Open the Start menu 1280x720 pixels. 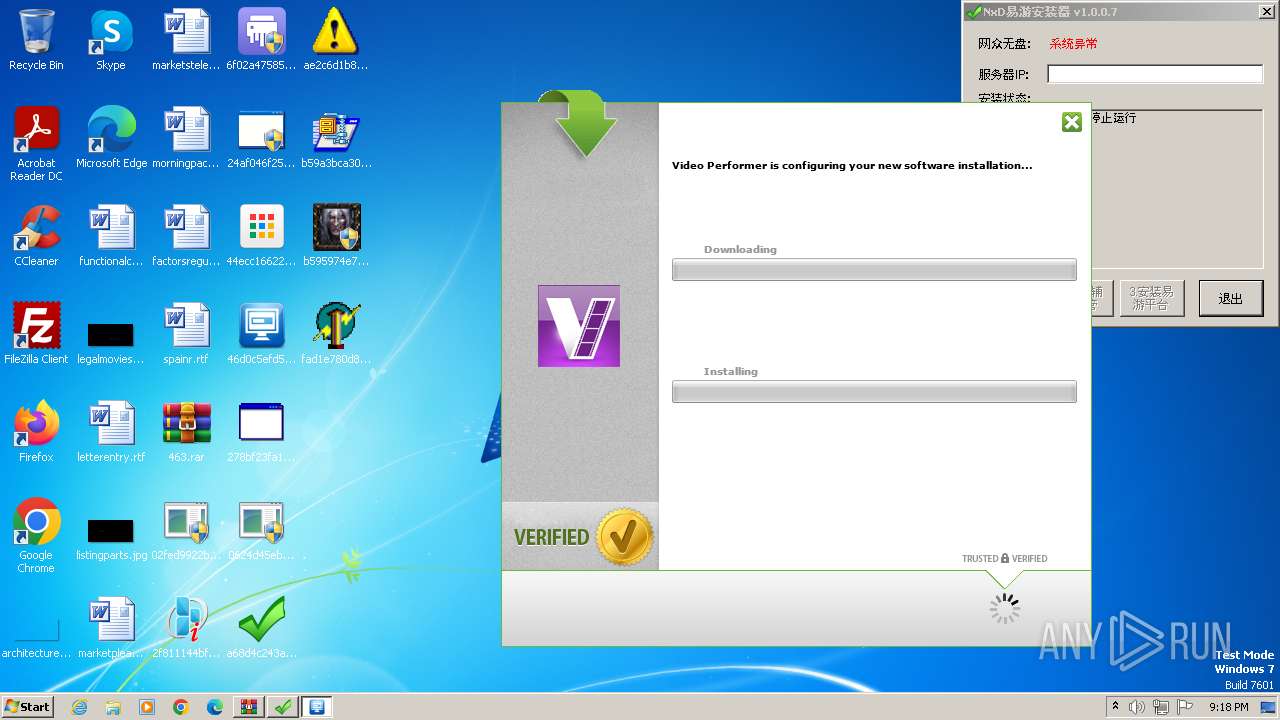pyautogui.click(x=28, y=707)
